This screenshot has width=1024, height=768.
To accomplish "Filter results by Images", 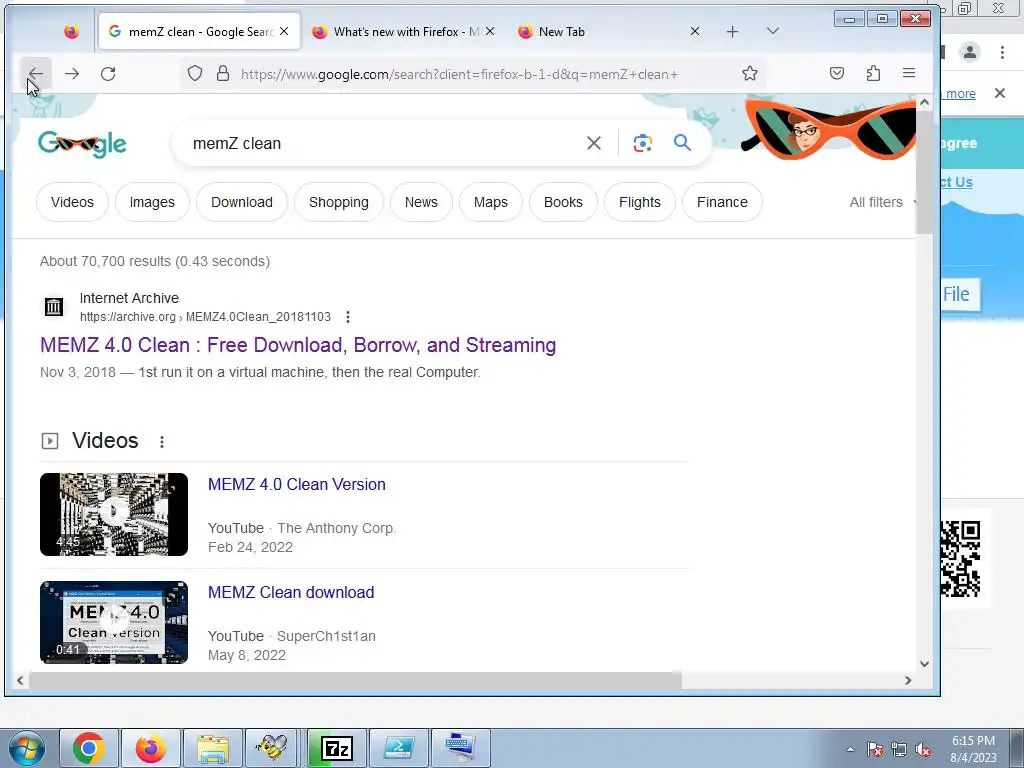I will coord(152,202).
